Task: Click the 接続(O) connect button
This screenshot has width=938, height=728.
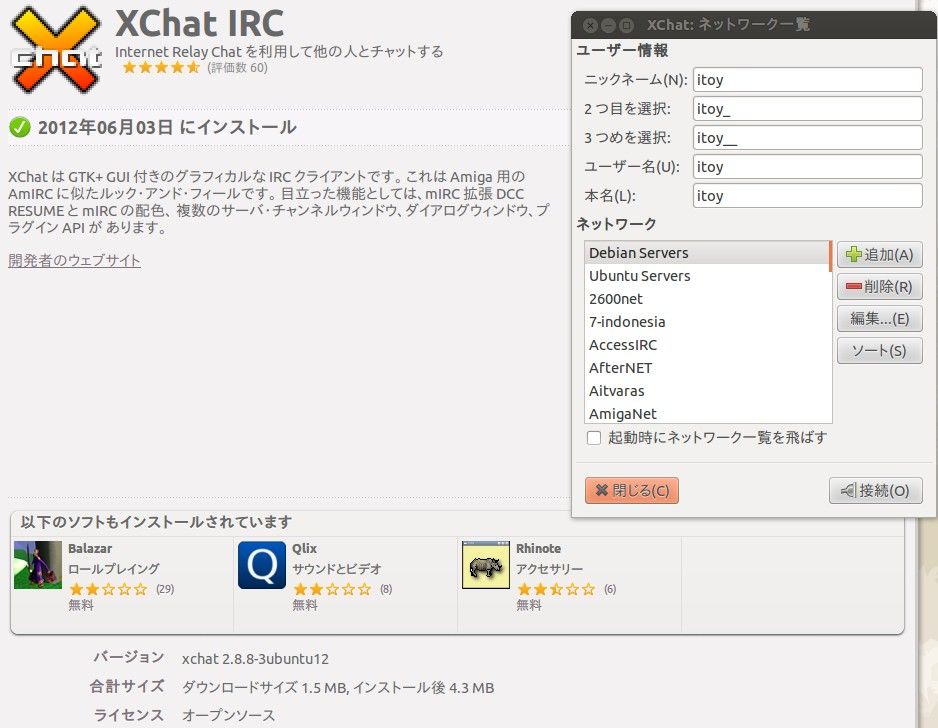Action: pyautogui.click(x=876, y=491)
